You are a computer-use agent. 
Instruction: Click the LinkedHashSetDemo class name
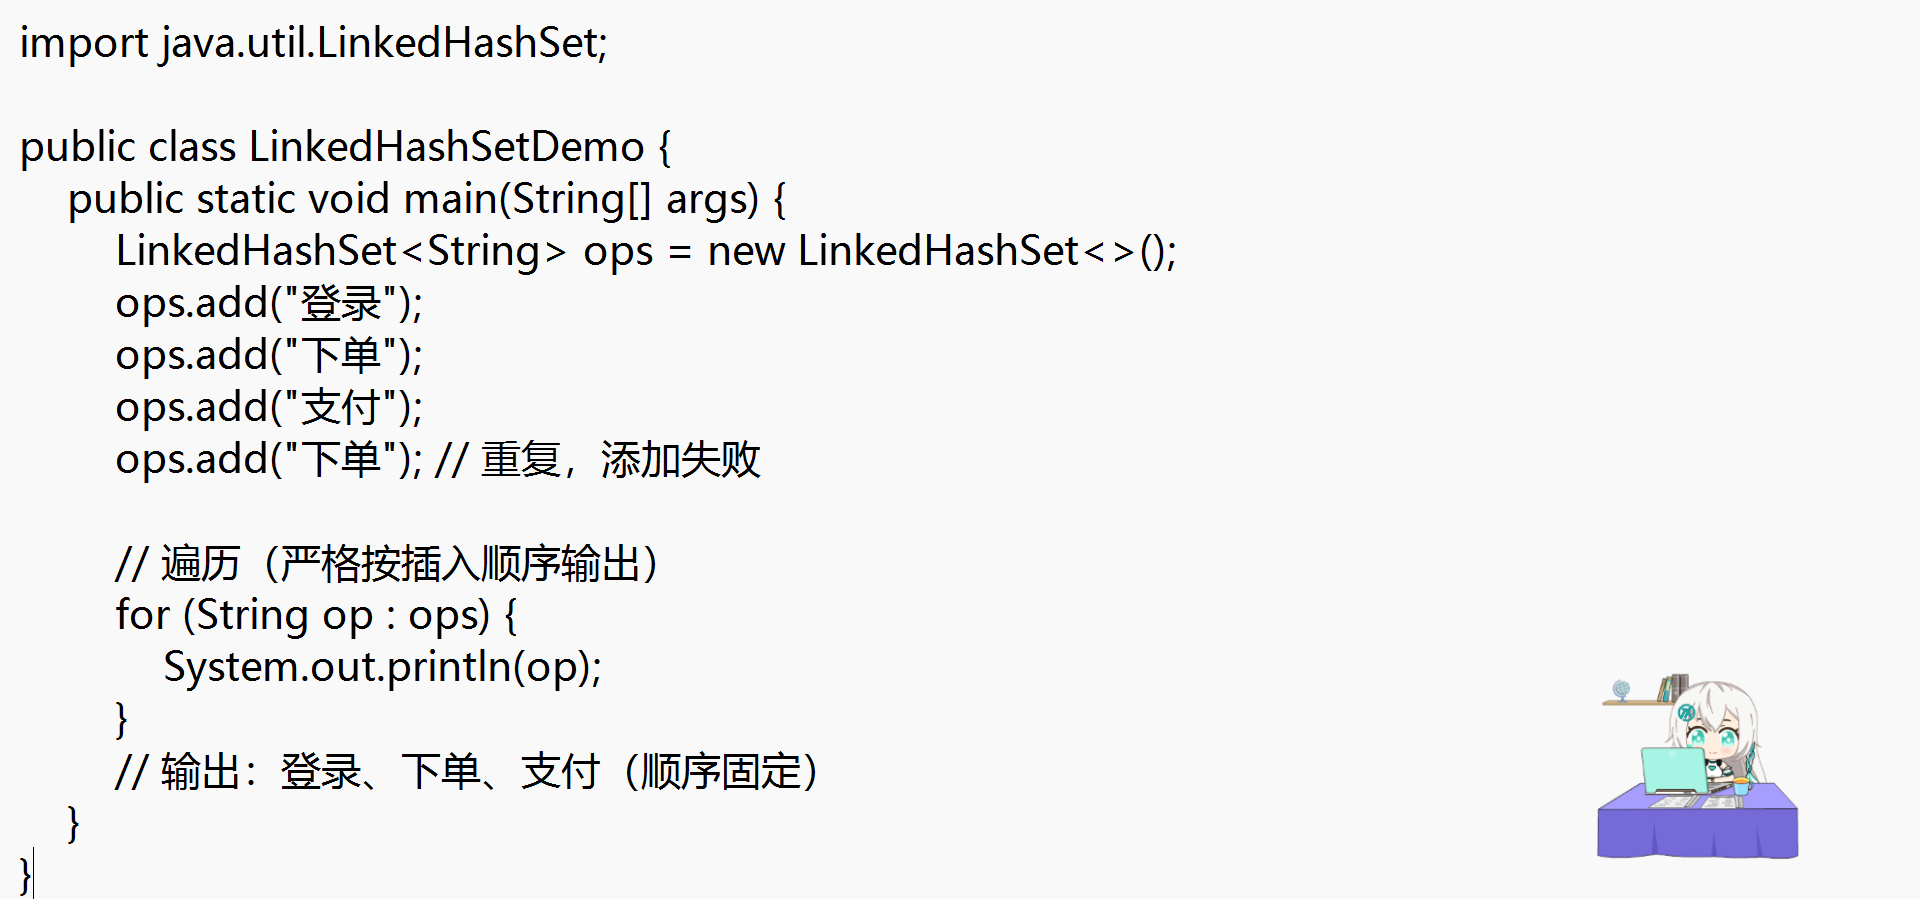coord(446,147)
